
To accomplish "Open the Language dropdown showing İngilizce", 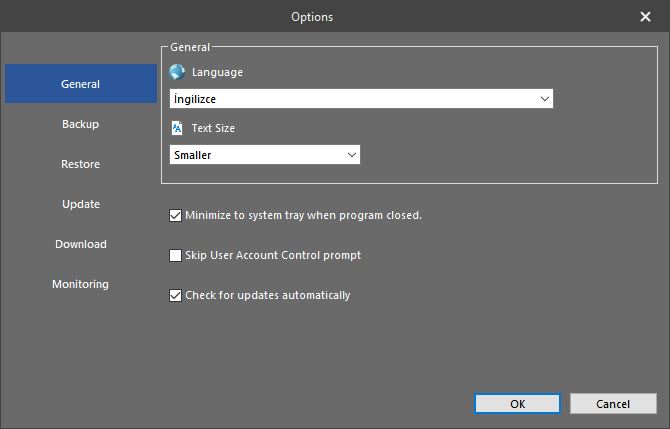I will (361, 99).
